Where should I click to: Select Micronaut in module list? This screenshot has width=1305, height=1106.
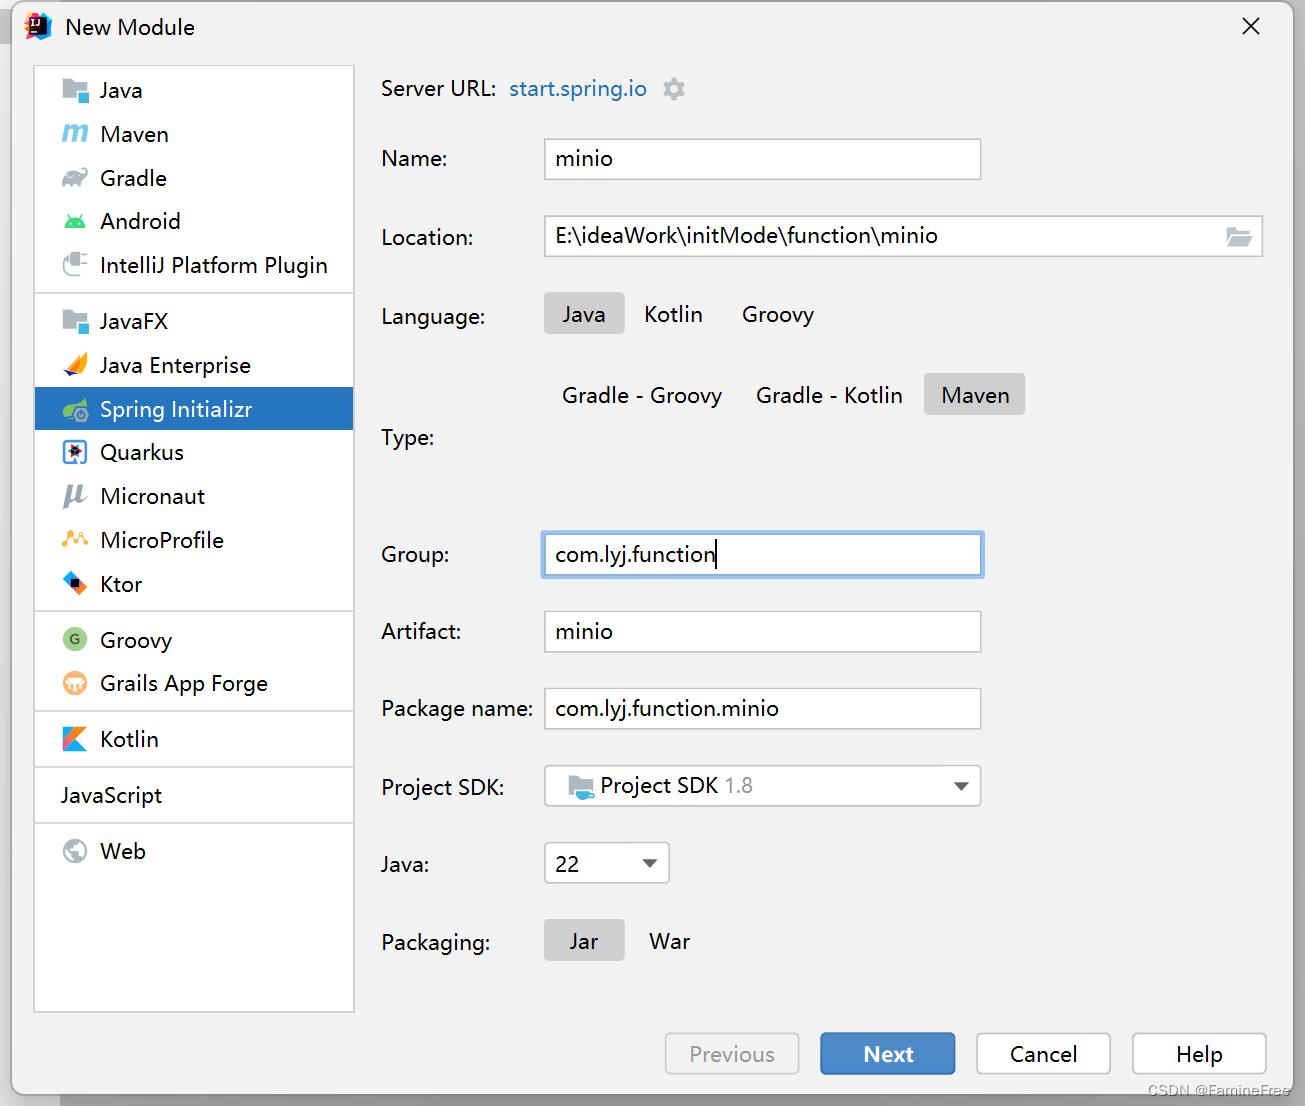194,496
